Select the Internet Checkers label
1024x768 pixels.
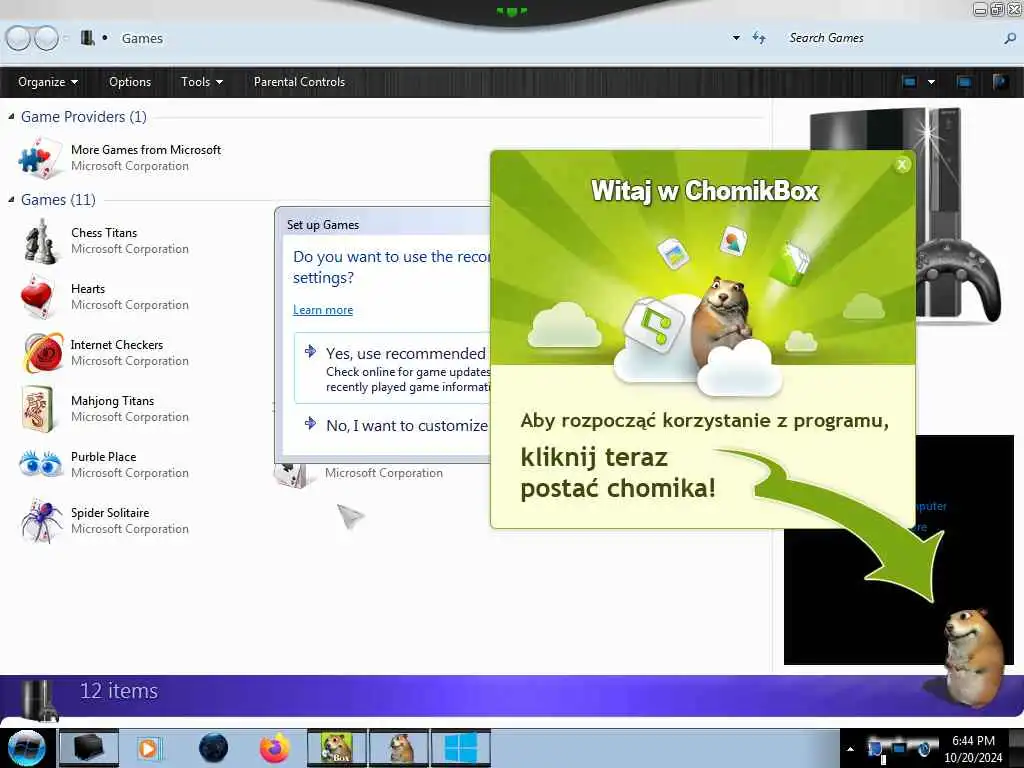116,345
